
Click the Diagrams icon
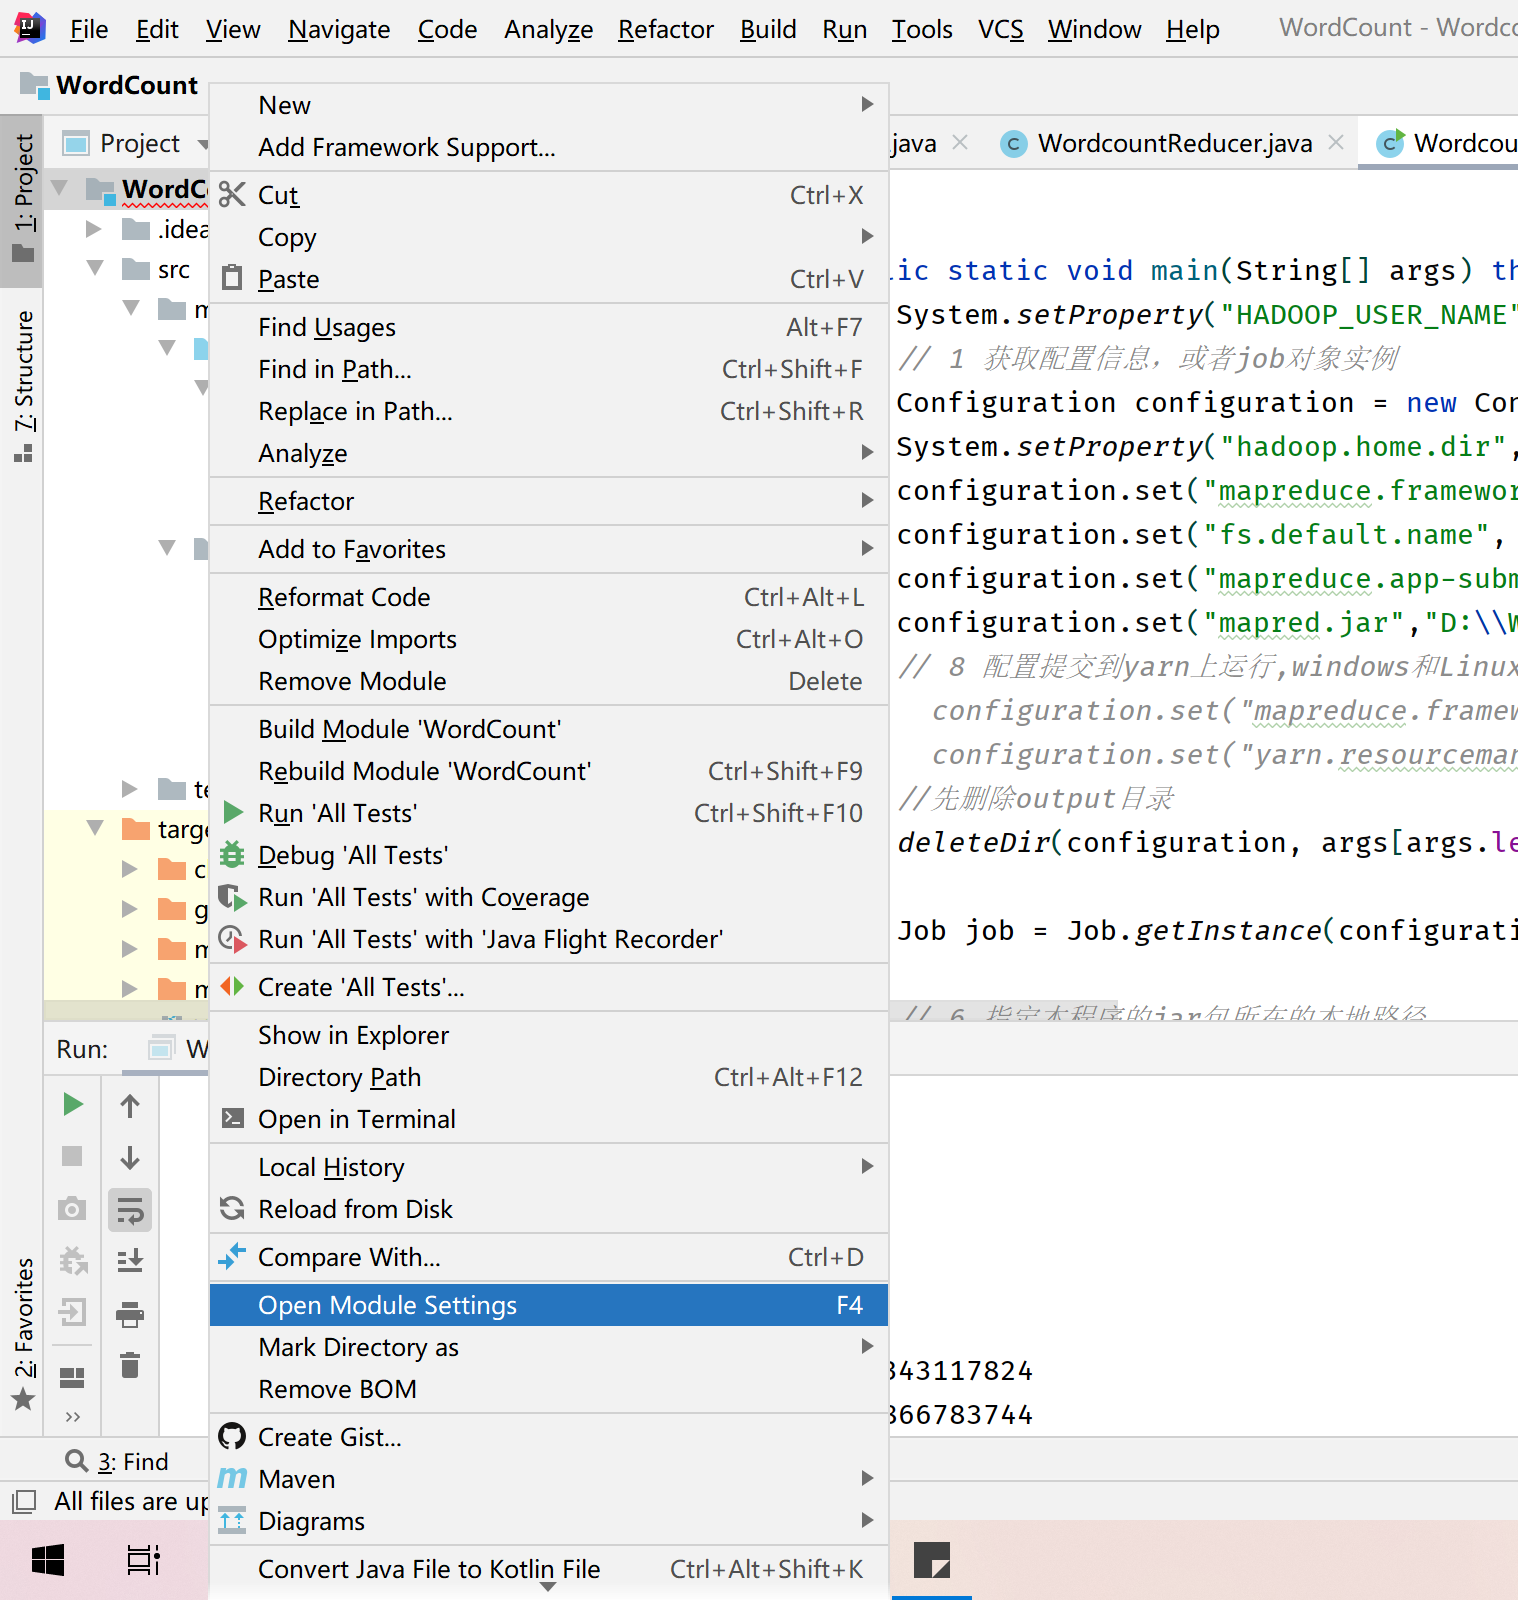232,1520
